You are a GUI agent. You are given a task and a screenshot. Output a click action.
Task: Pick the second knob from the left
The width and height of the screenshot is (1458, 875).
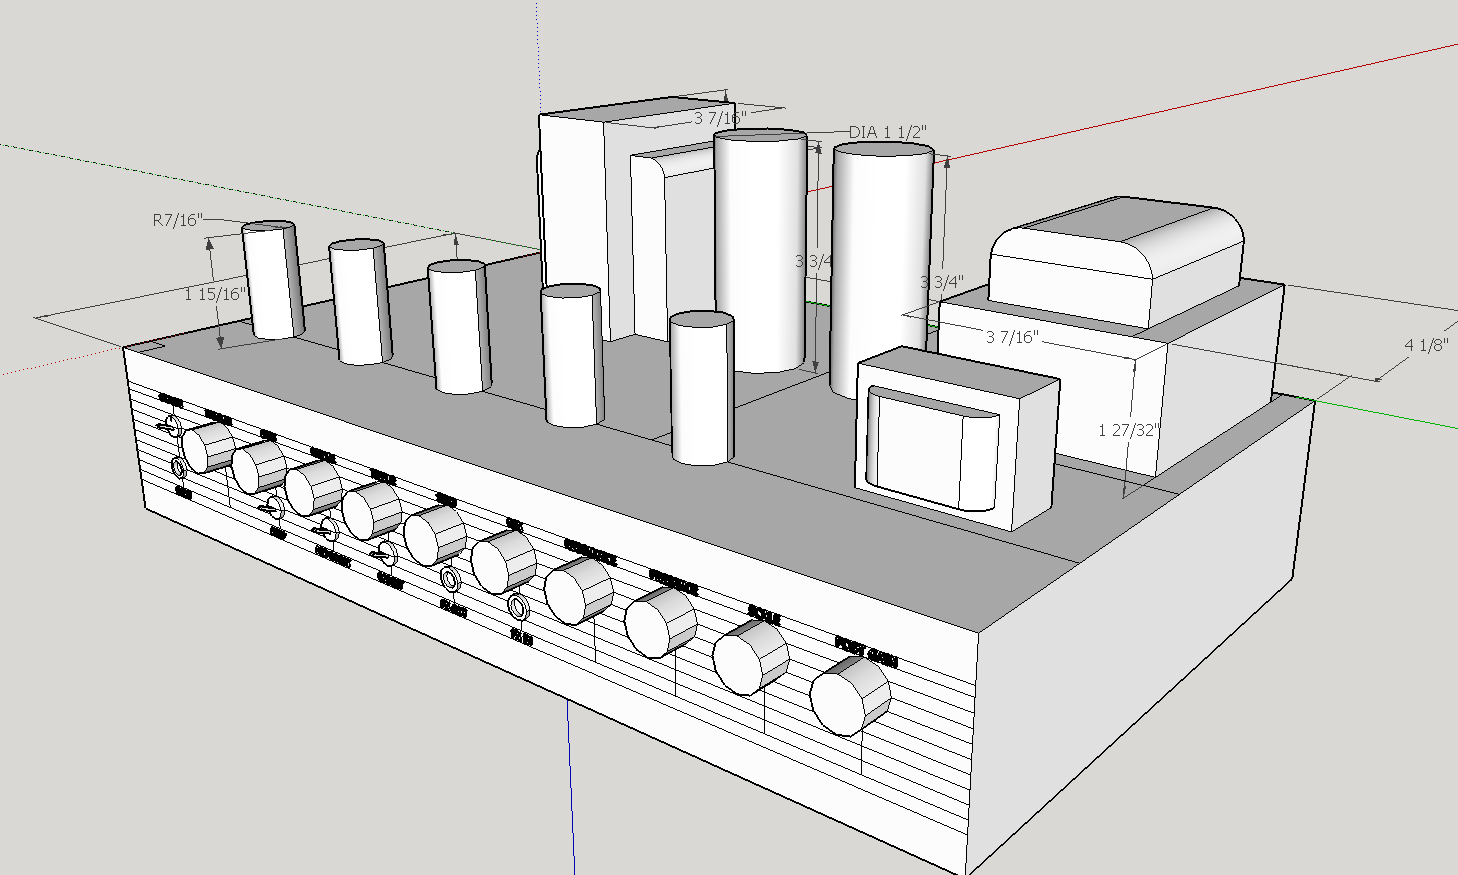(x=260, y=466)
